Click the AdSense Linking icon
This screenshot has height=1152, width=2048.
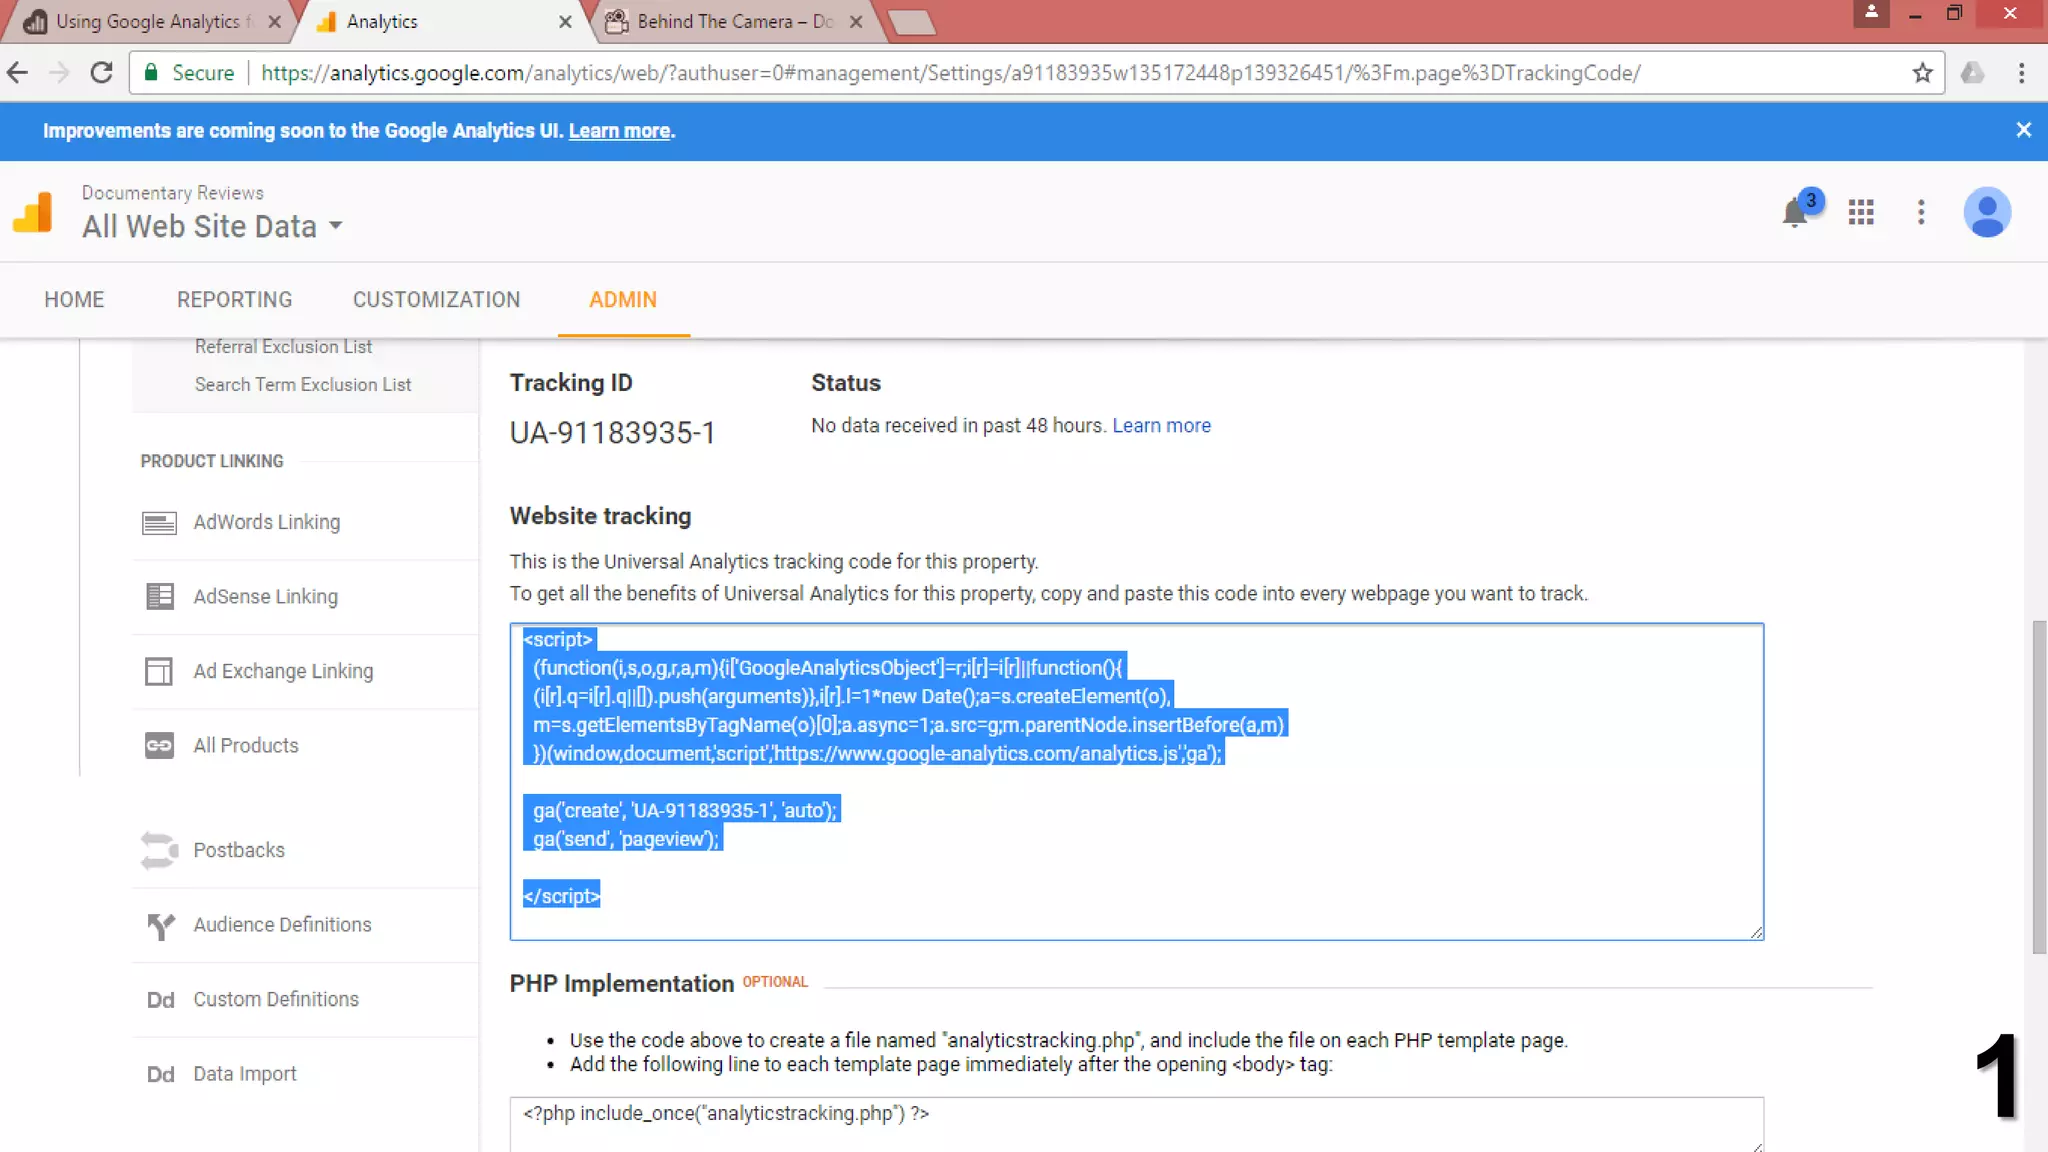[159, 597]
